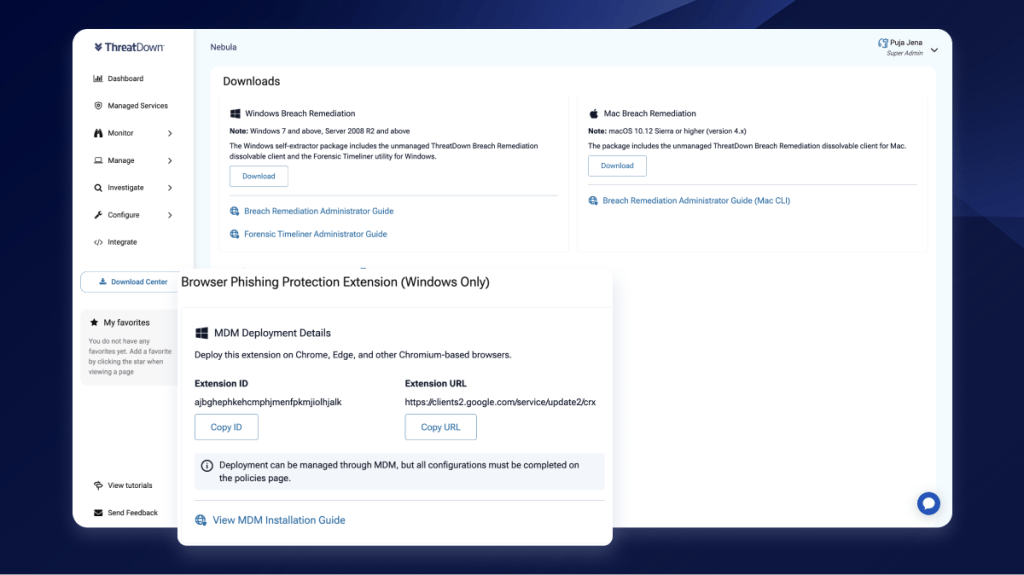Click the Copy ID button
The image size is (1024, 575).
(226, 427)
